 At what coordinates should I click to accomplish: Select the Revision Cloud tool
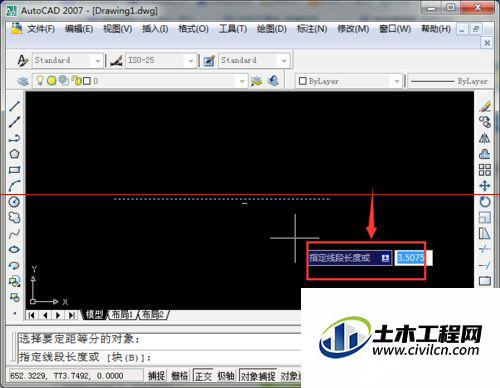[14, 218]
